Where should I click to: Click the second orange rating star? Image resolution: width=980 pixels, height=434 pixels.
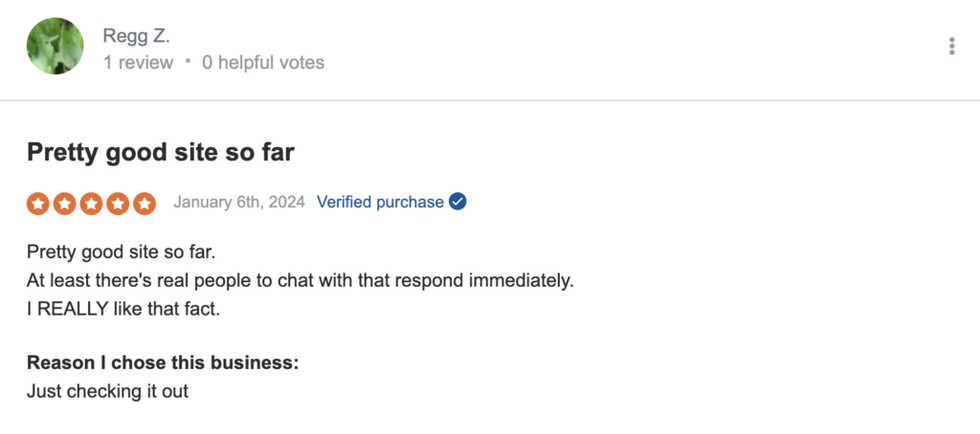point(65,203)
